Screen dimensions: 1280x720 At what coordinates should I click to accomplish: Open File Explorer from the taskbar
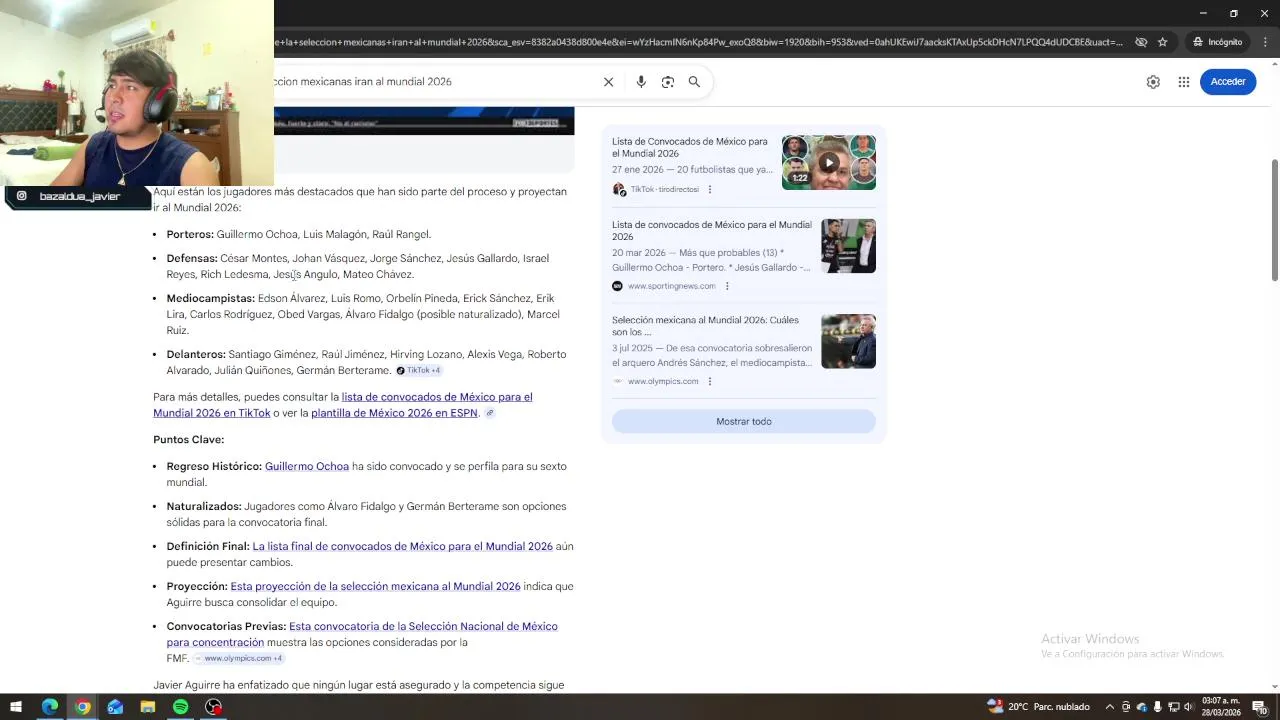click(148, 707)
